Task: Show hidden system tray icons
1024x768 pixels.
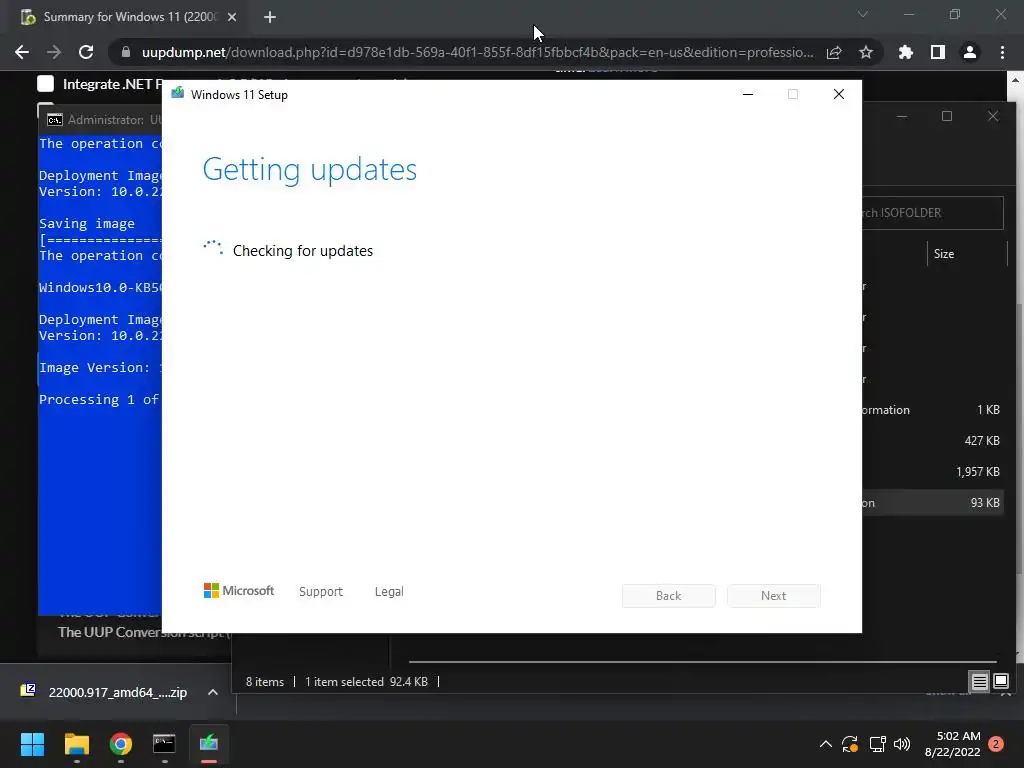Action: 825,744
